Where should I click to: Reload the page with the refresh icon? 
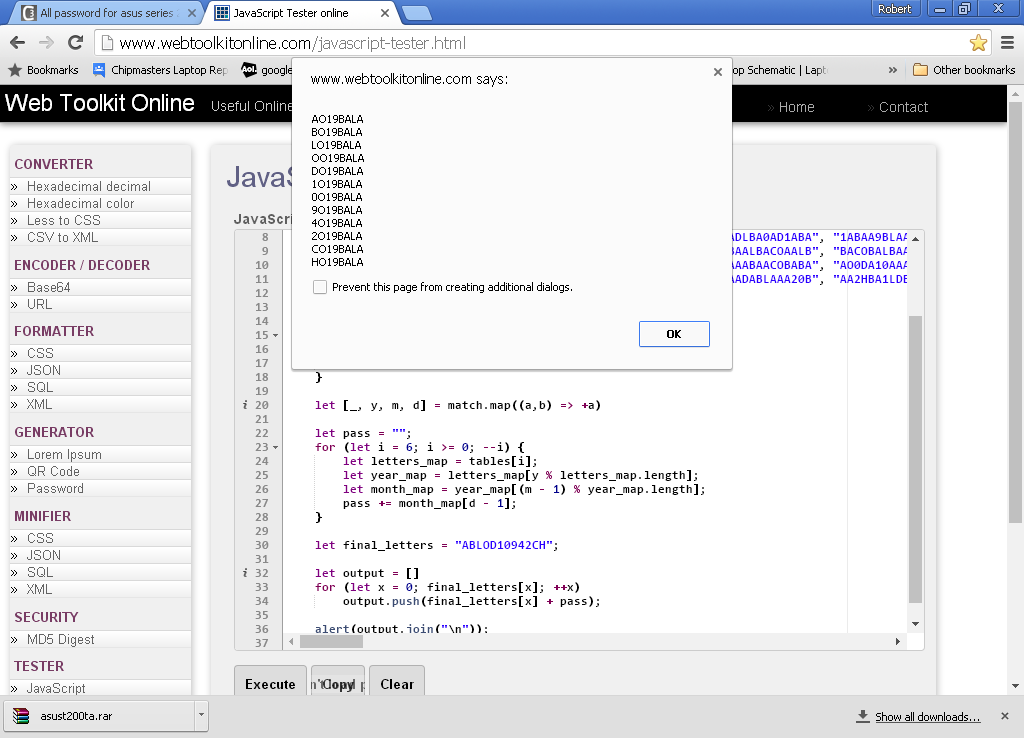point(75,43)
